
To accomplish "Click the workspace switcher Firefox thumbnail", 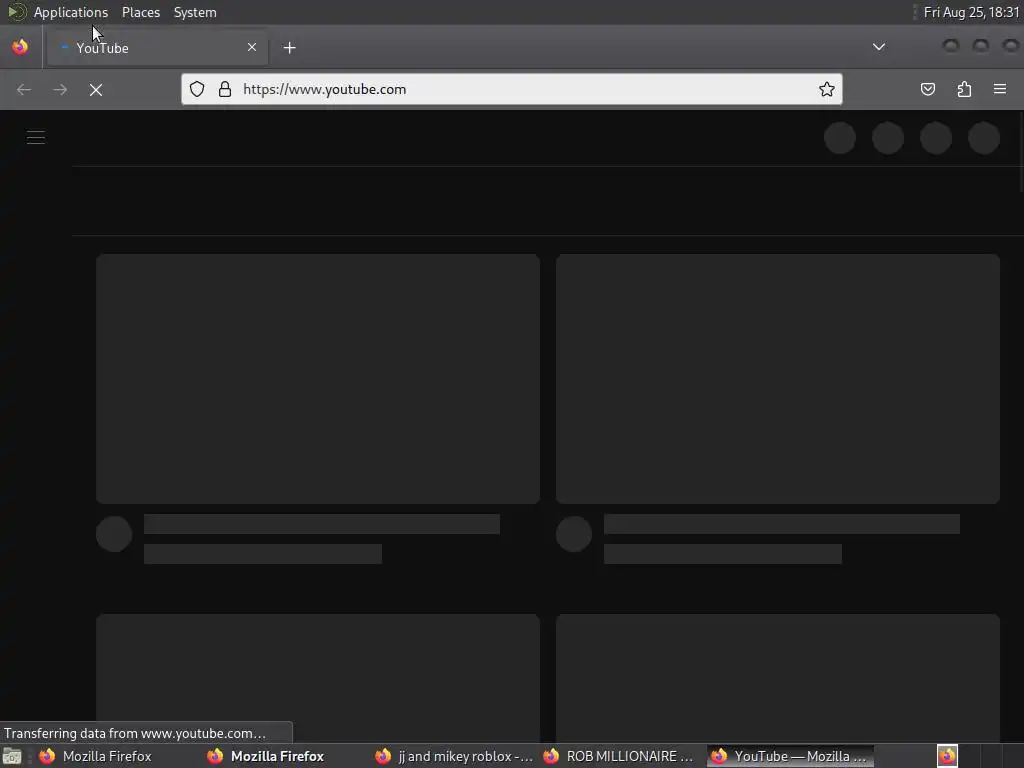I will click(948, 756).
